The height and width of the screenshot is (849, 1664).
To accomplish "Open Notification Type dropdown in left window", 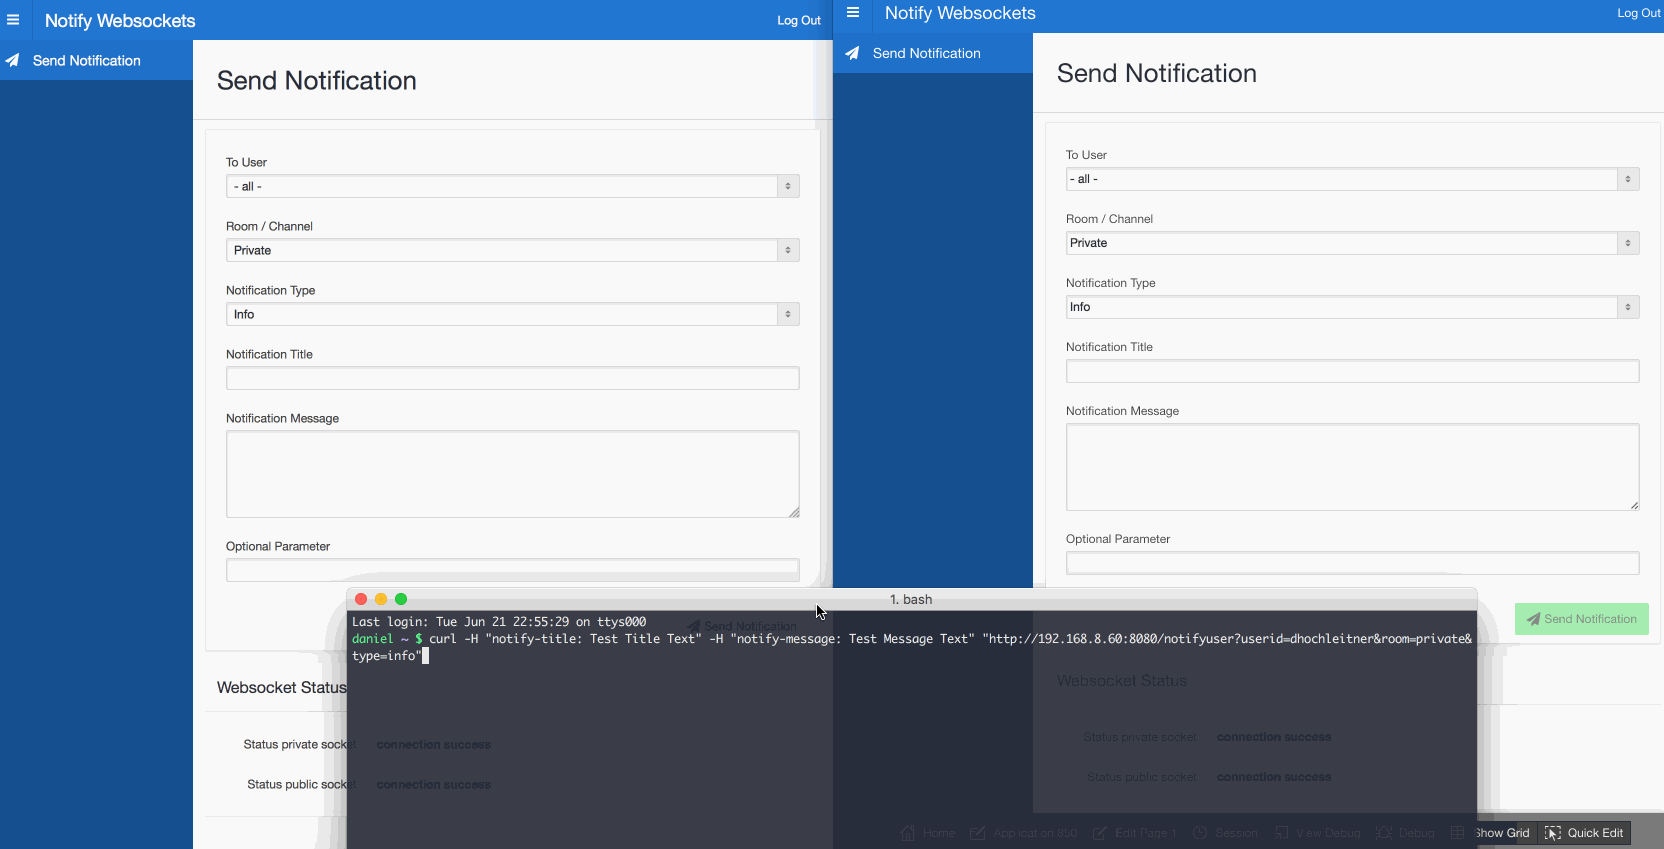I will (513, 314).
